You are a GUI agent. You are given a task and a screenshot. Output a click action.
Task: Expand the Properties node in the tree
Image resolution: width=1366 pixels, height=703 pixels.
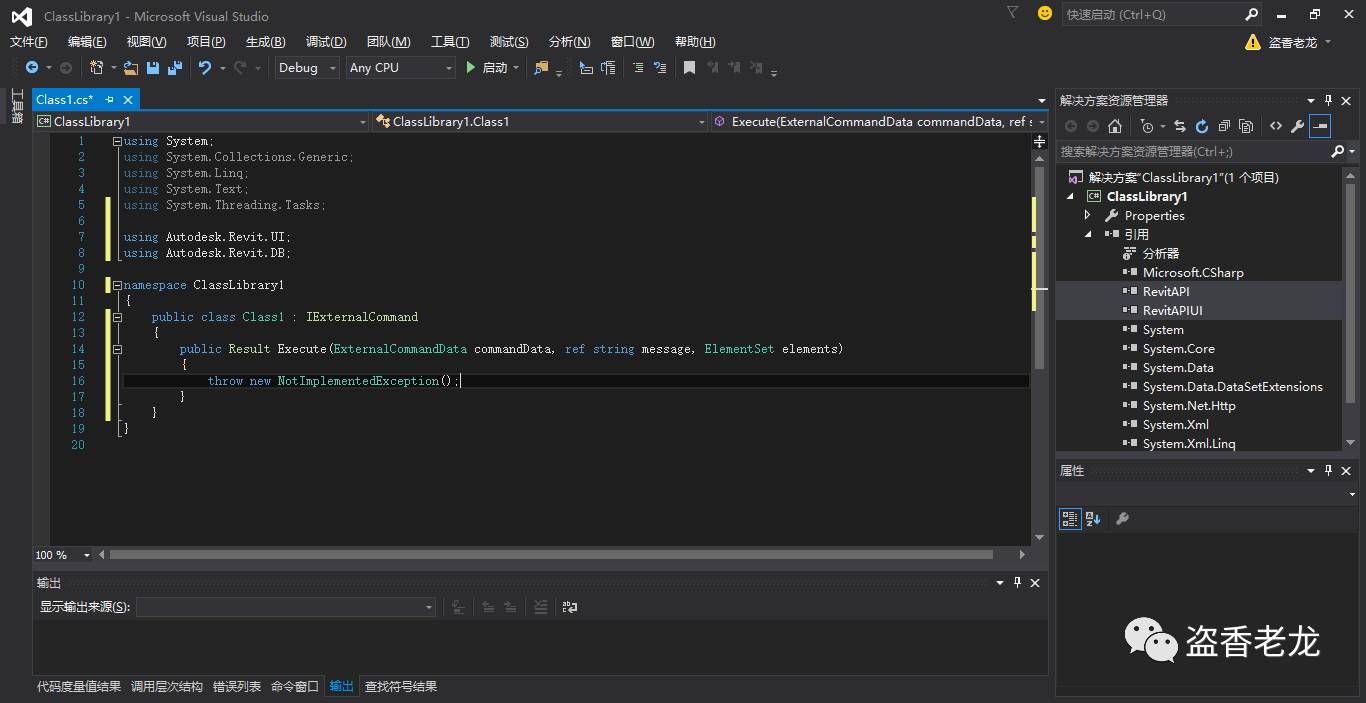[x=1088, y=216]
